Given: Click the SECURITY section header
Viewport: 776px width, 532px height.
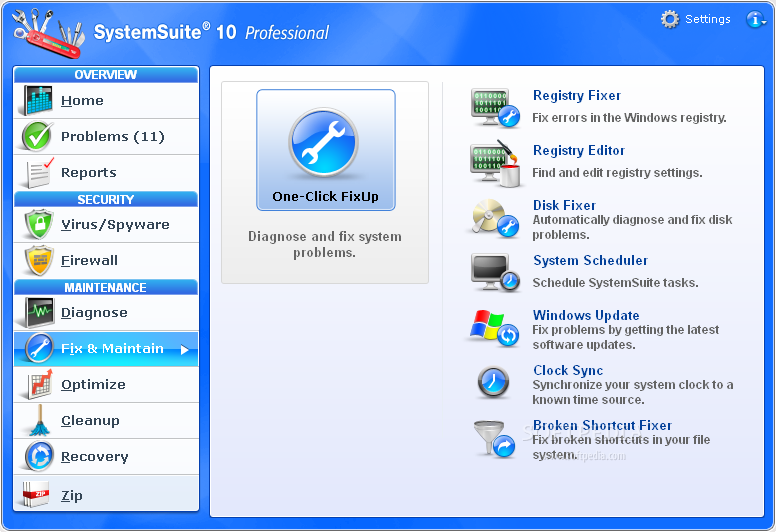Looking at the screenshot, I should [106, 199].
